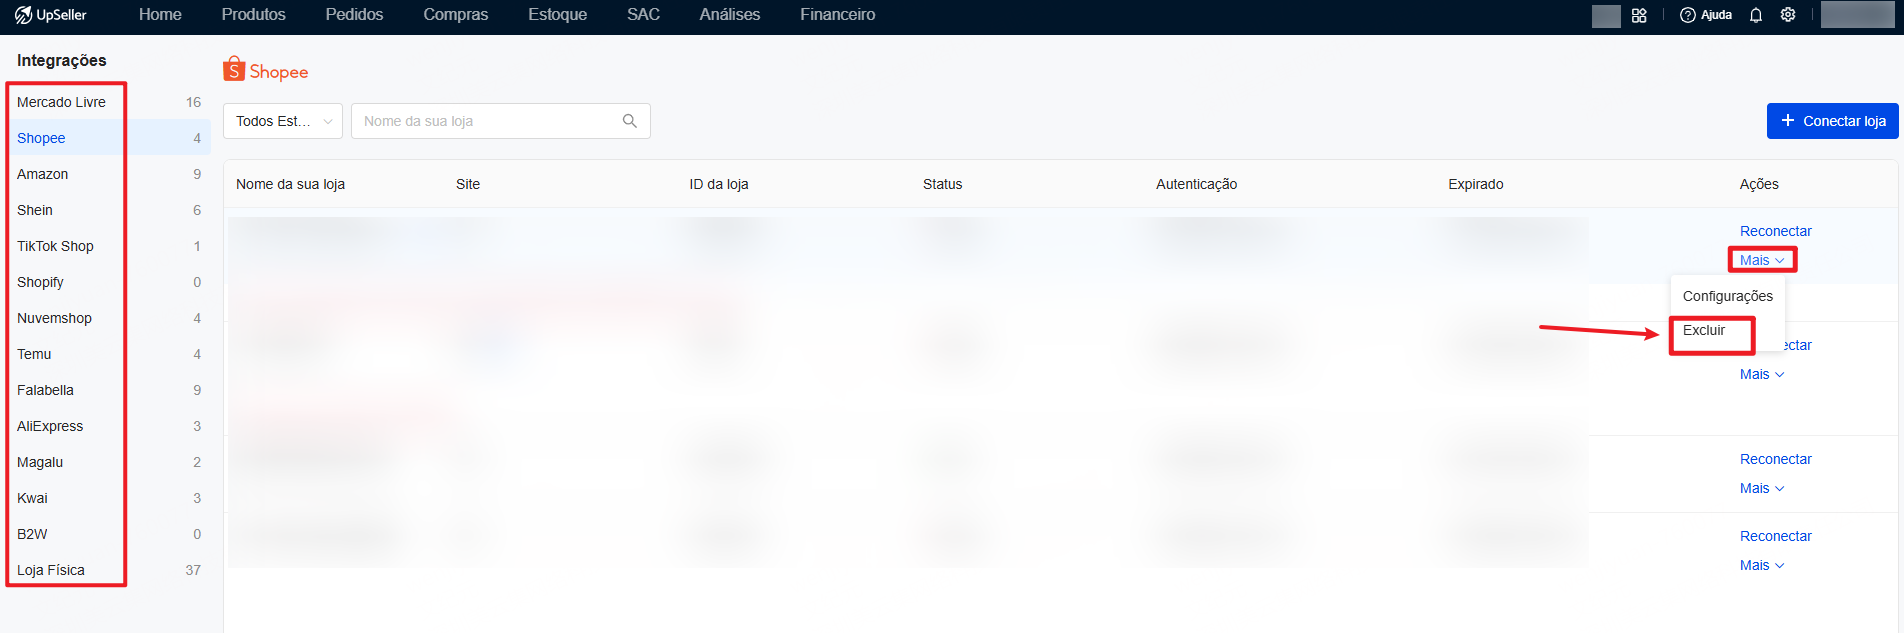This screenshot has height=633, width=1904.
Task: Open the Ajuda help menu
Action: coord(1706,15)
